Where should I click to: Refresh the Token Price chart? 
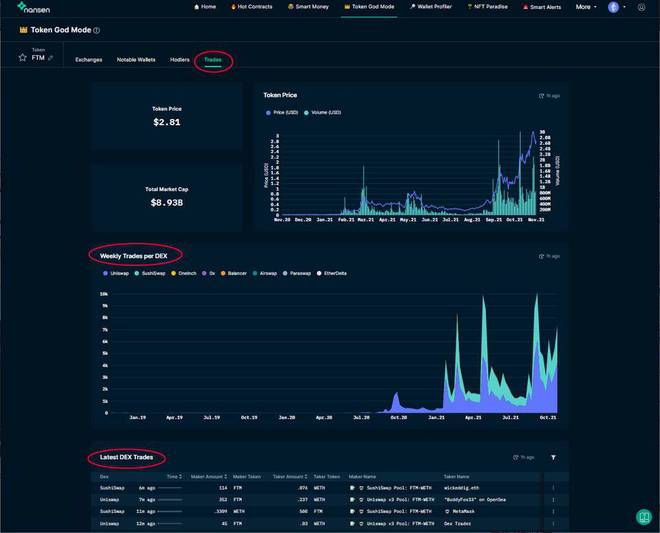541,96
